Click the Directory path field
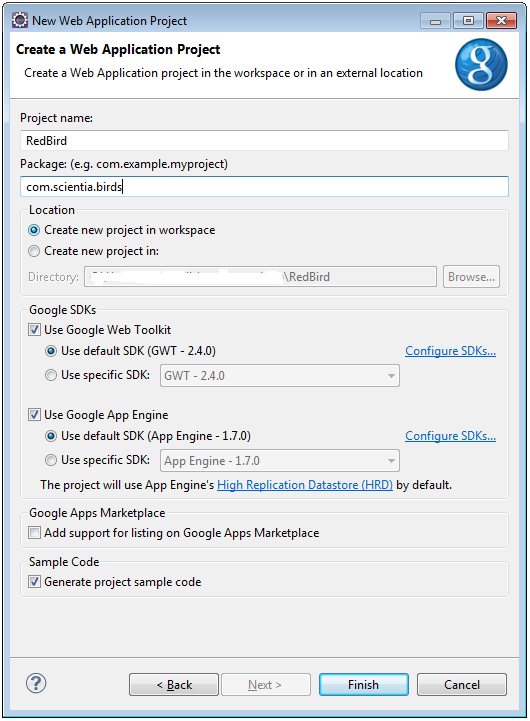 click(260, 277)
